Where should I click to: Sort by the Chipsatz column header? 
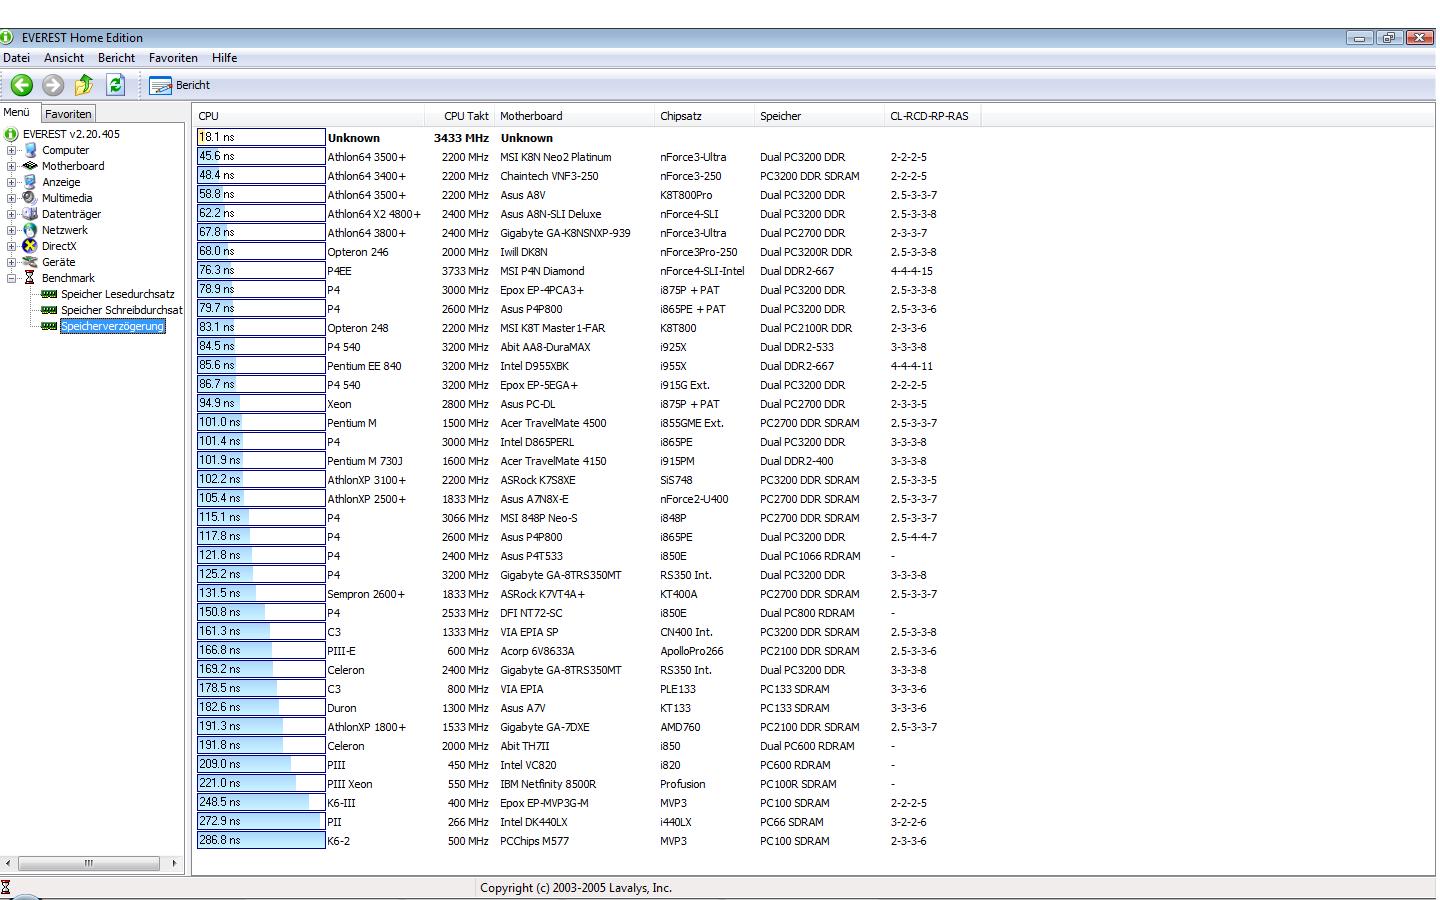(x=704, y=116)
